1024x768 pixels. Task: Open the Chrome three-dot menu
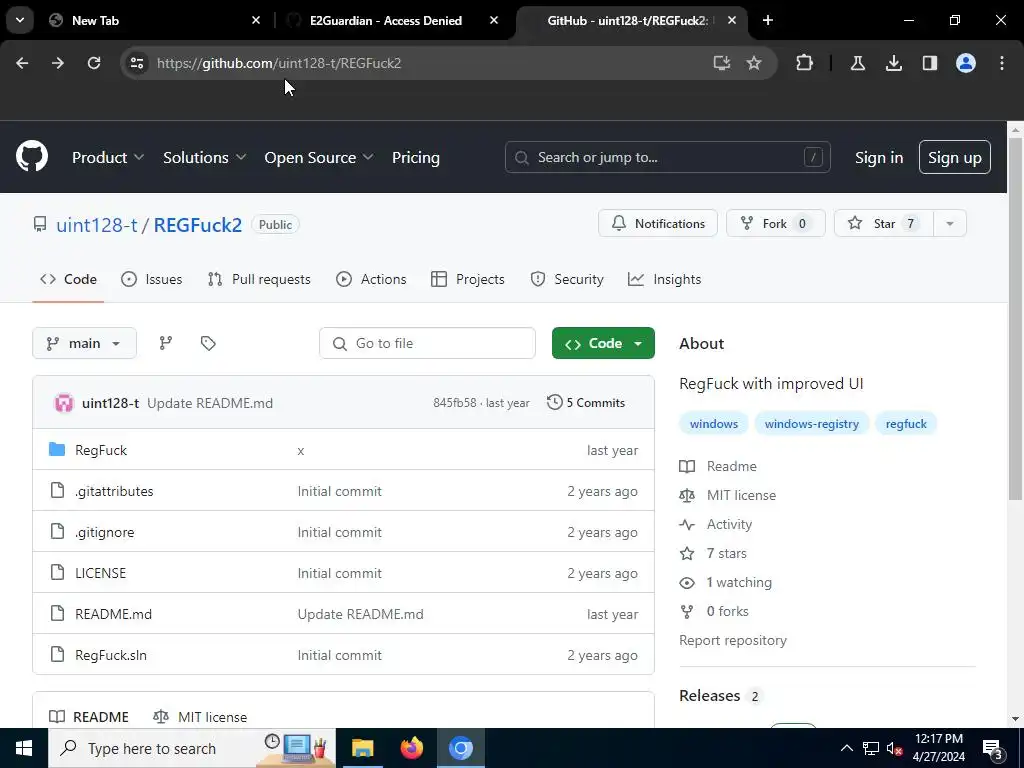[1002, 63]
